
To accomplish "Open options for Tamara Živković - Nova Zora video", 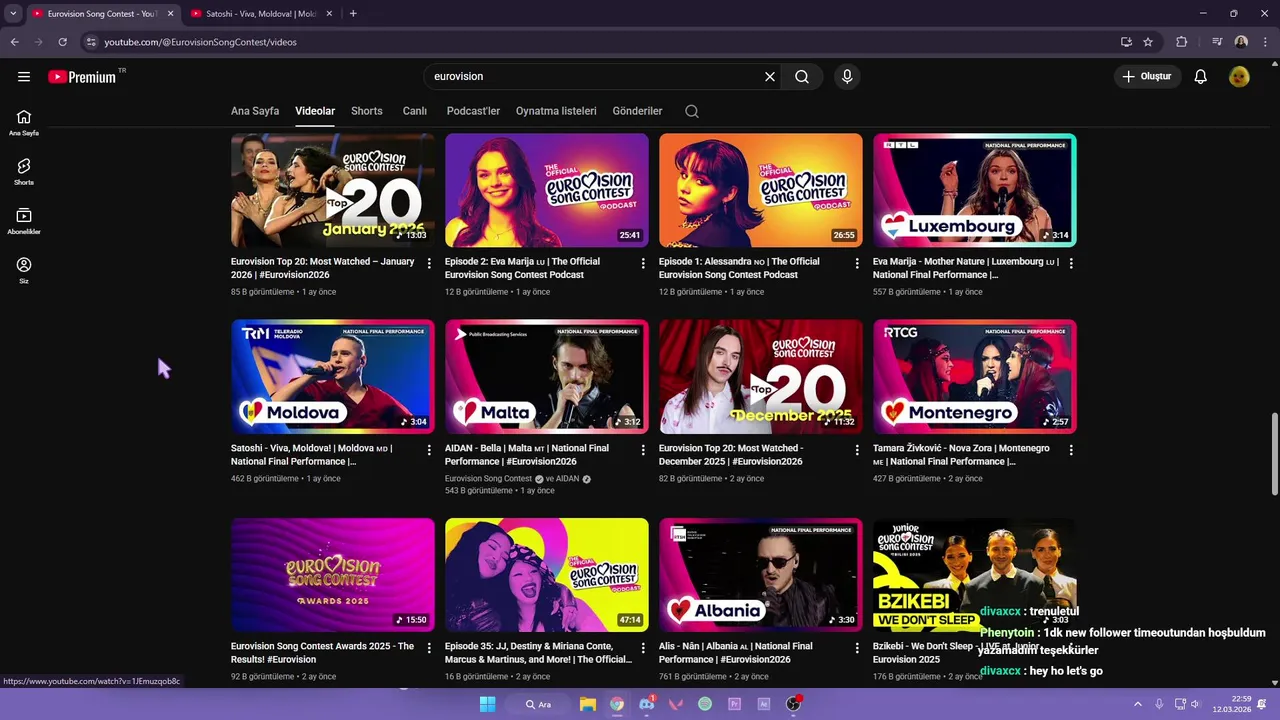I will (1071, 450).
